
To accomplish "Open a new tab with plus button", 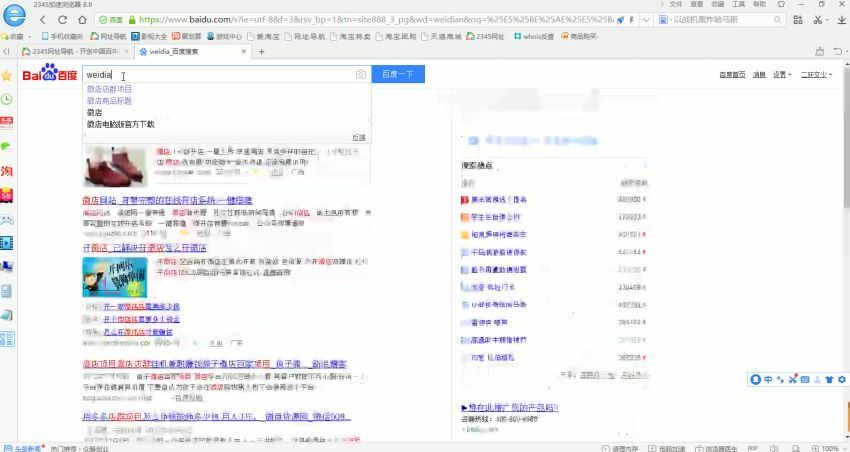I will (261, 51).
